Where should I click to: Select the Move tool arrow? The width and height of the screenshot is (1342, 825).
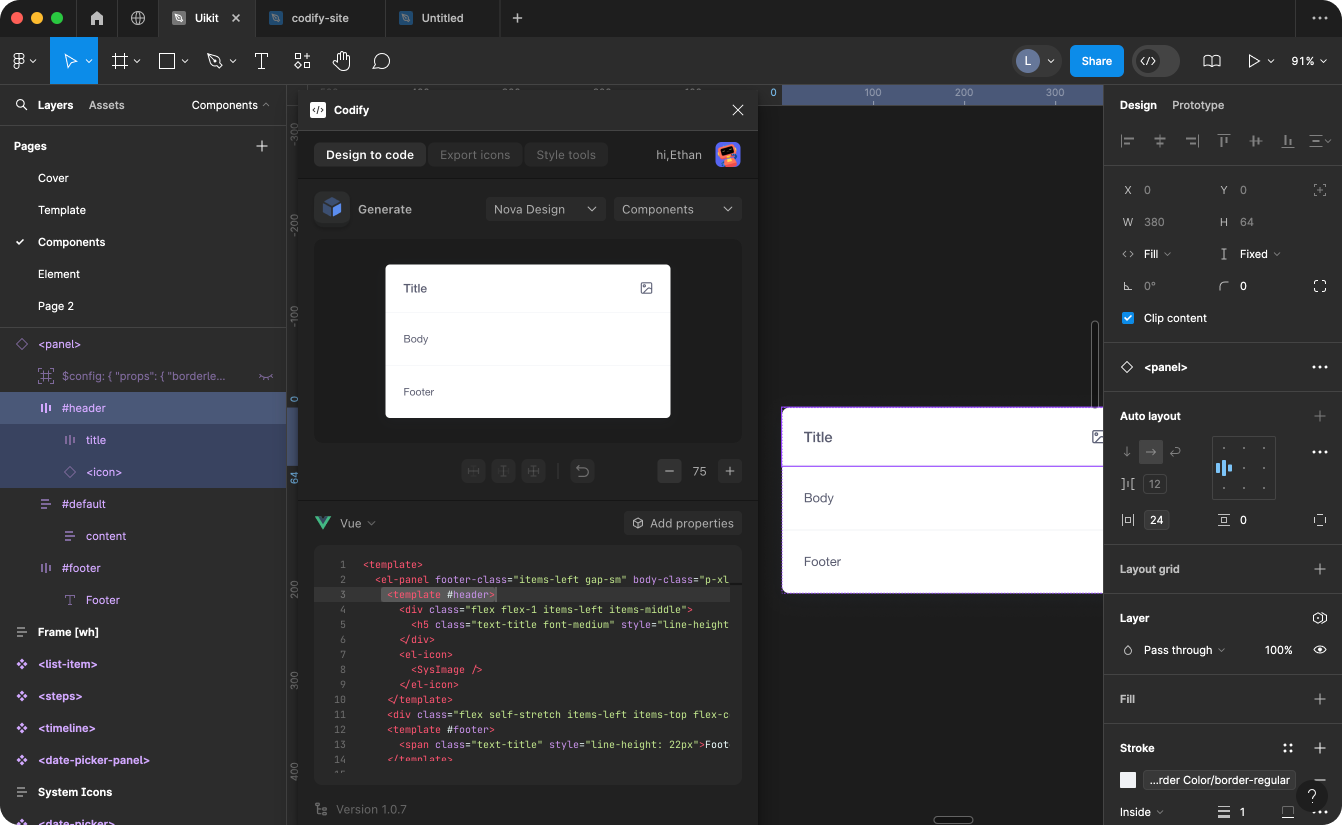[x=70, y=61]
